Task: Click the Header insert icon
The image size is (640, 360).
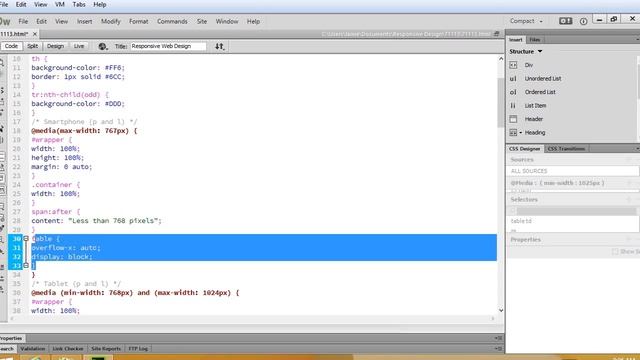Action: [513, 119]
